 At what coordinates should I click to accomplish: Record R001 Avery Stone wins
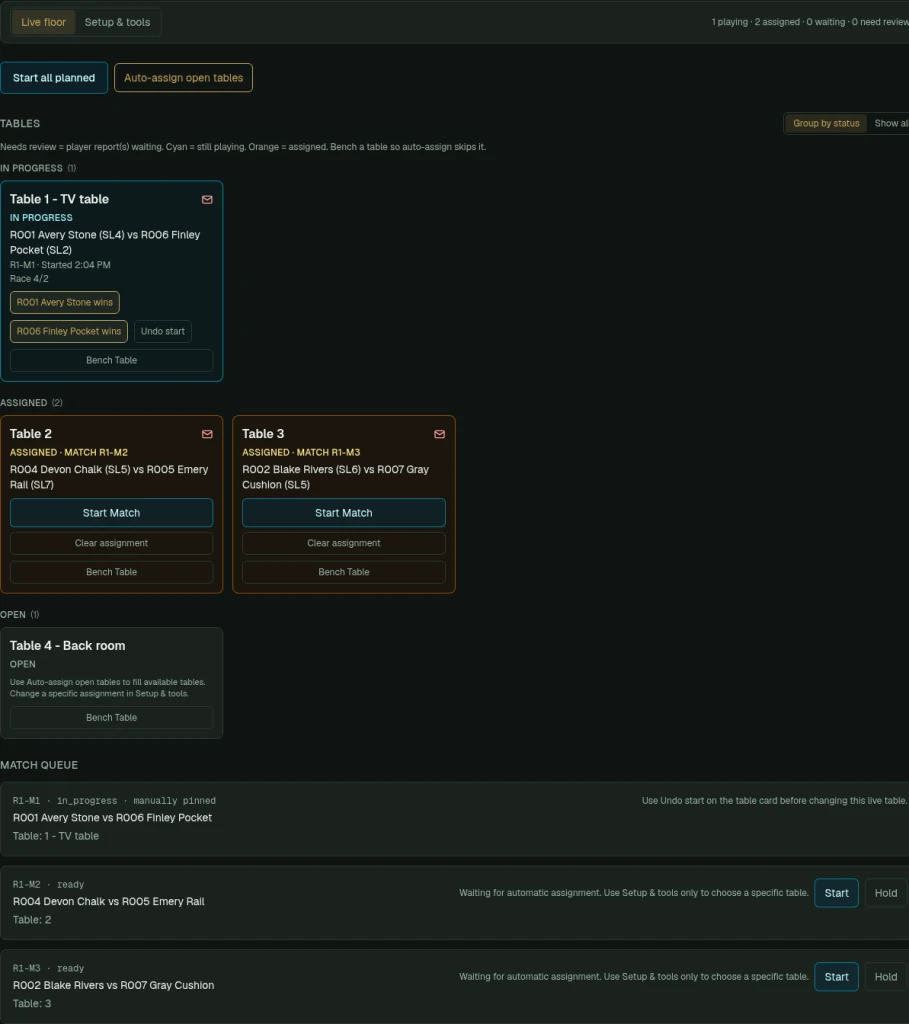tap(65, 302)
